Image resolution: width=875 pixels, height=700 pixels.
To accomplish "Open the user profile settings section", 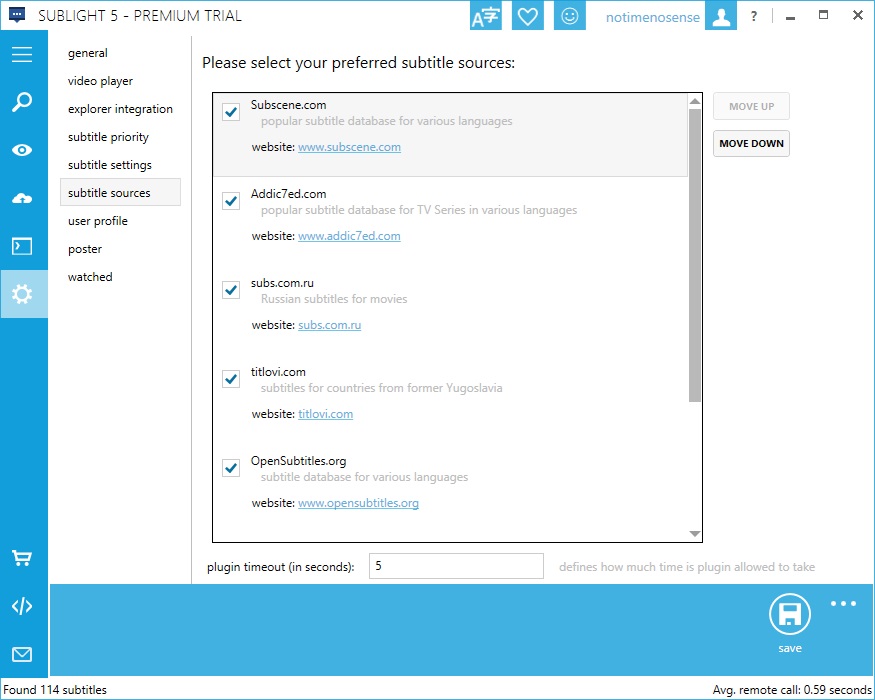I will tap(98, 221).
